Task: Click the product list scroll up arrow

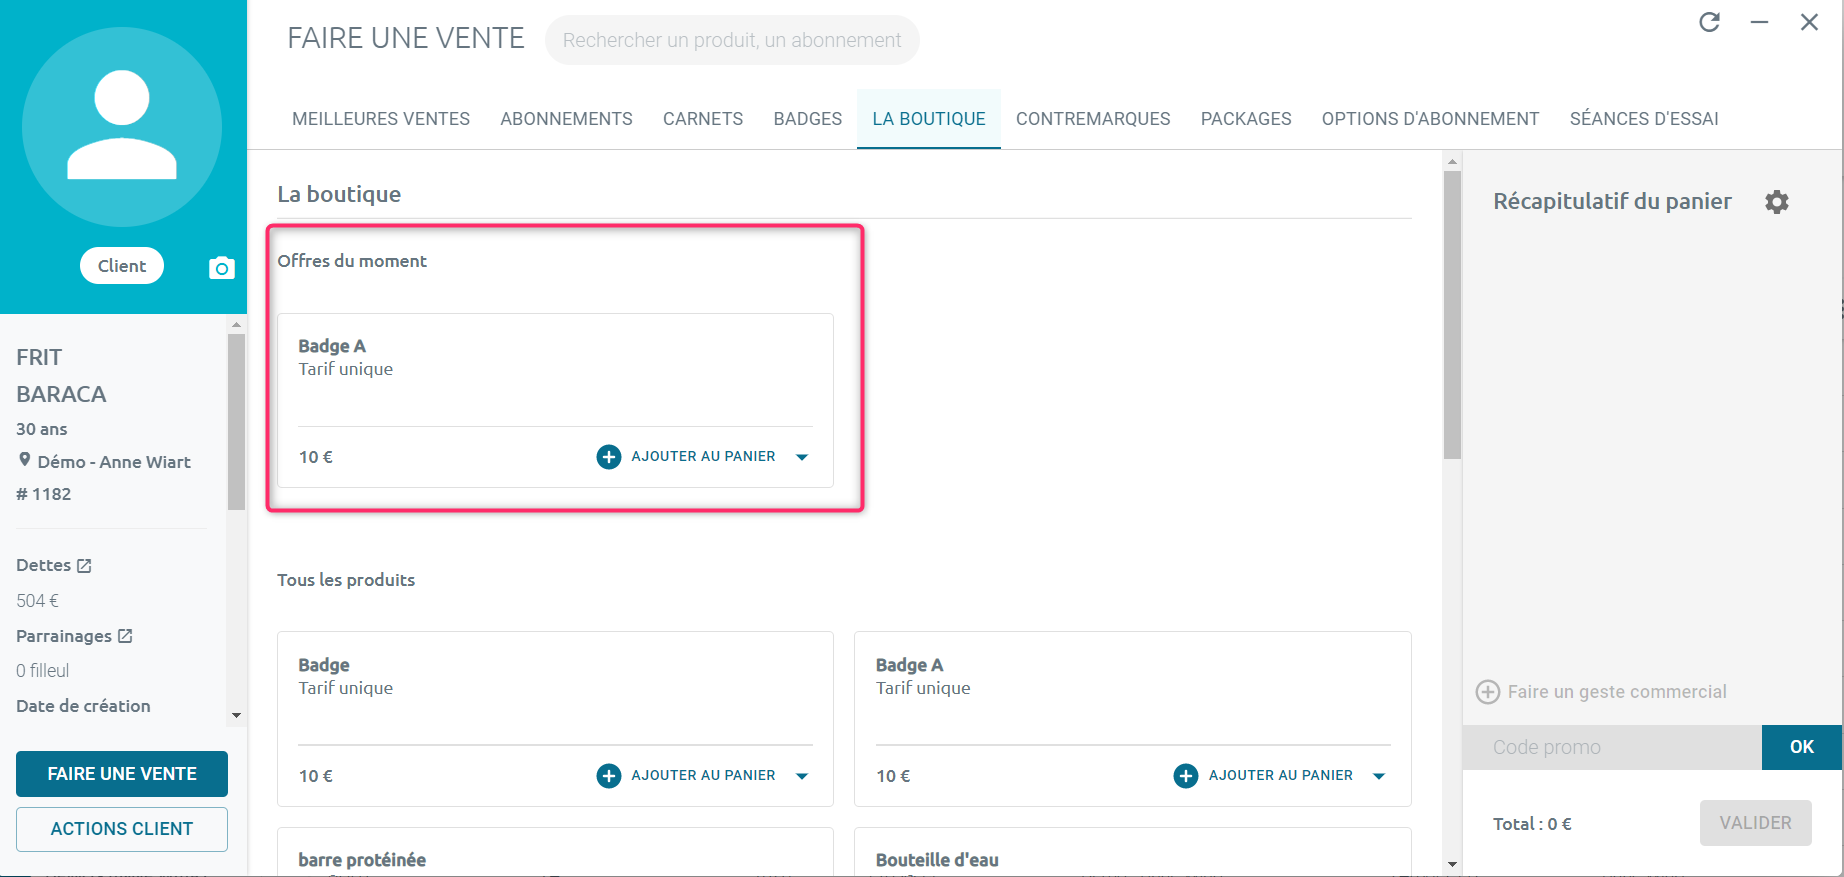Action: [1453, 161]
